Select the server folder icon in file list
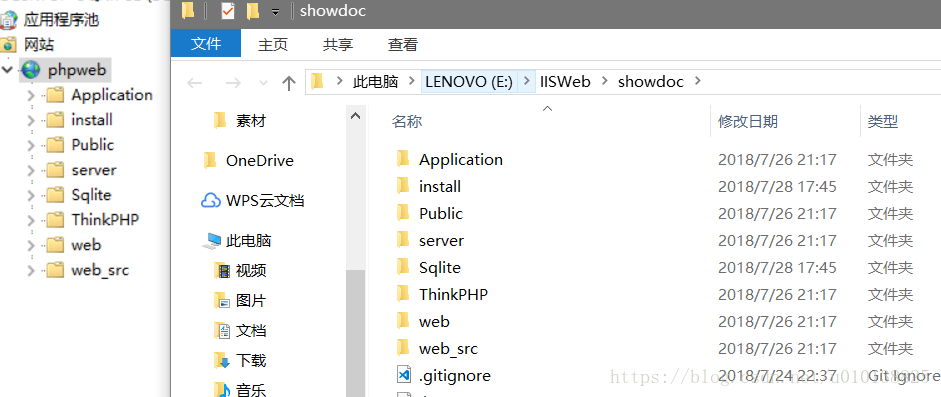941x397 pixels. pos(403,240)
